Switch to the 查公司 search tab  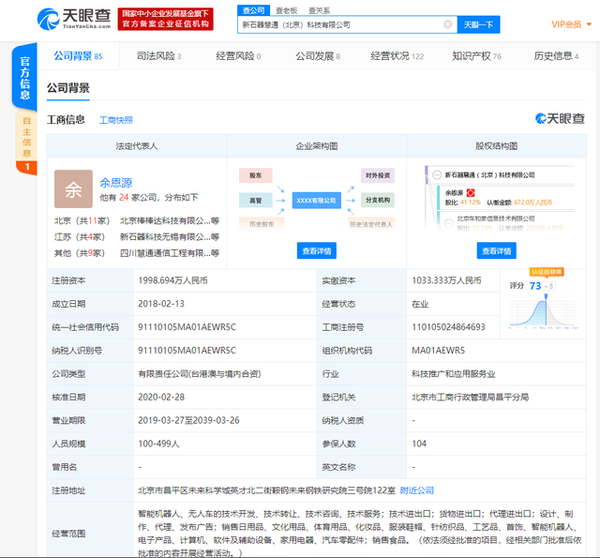[x=254, y=10]
